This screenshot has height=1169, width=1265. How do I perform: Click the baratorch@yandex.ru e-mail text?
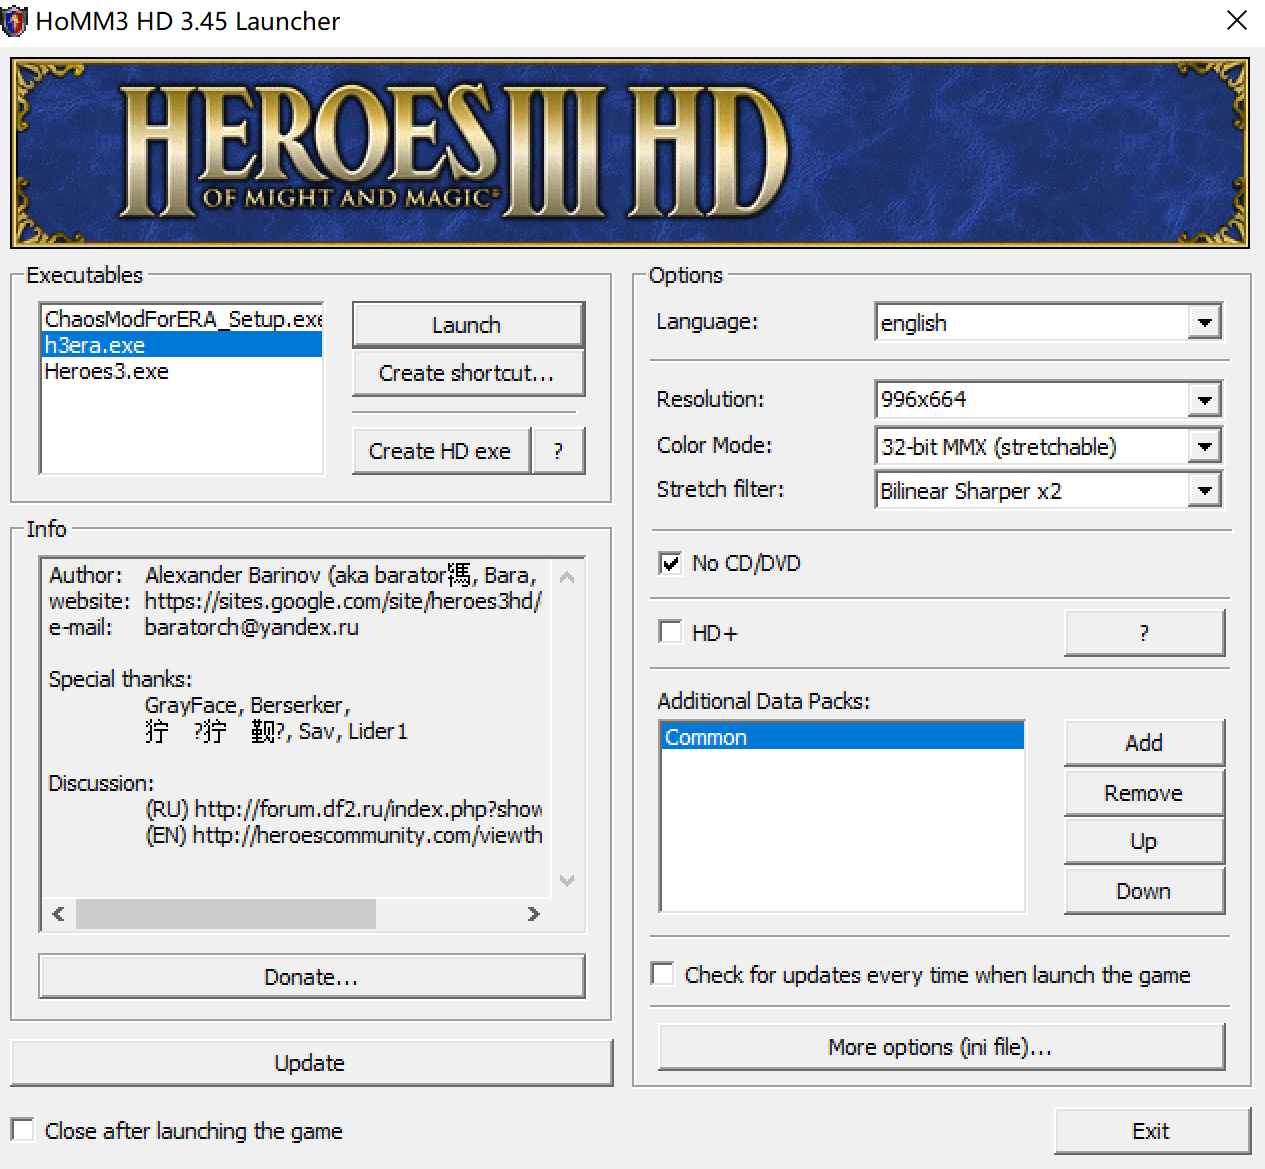(x=252, y=627)
